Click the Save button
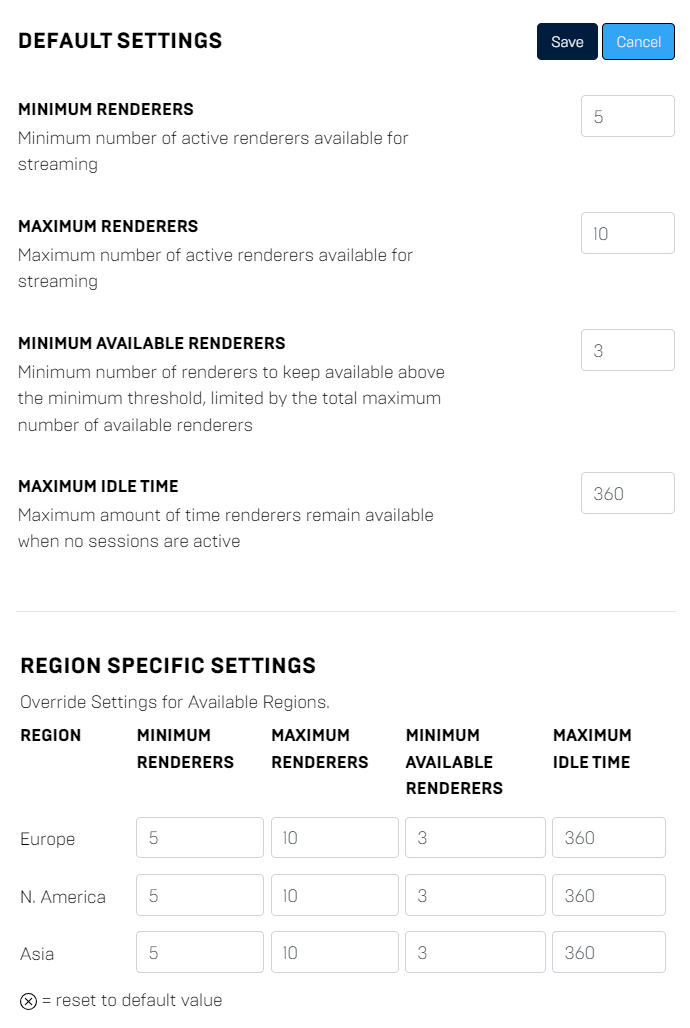Viewport: 690px width, 1028px height. (567, 41)
